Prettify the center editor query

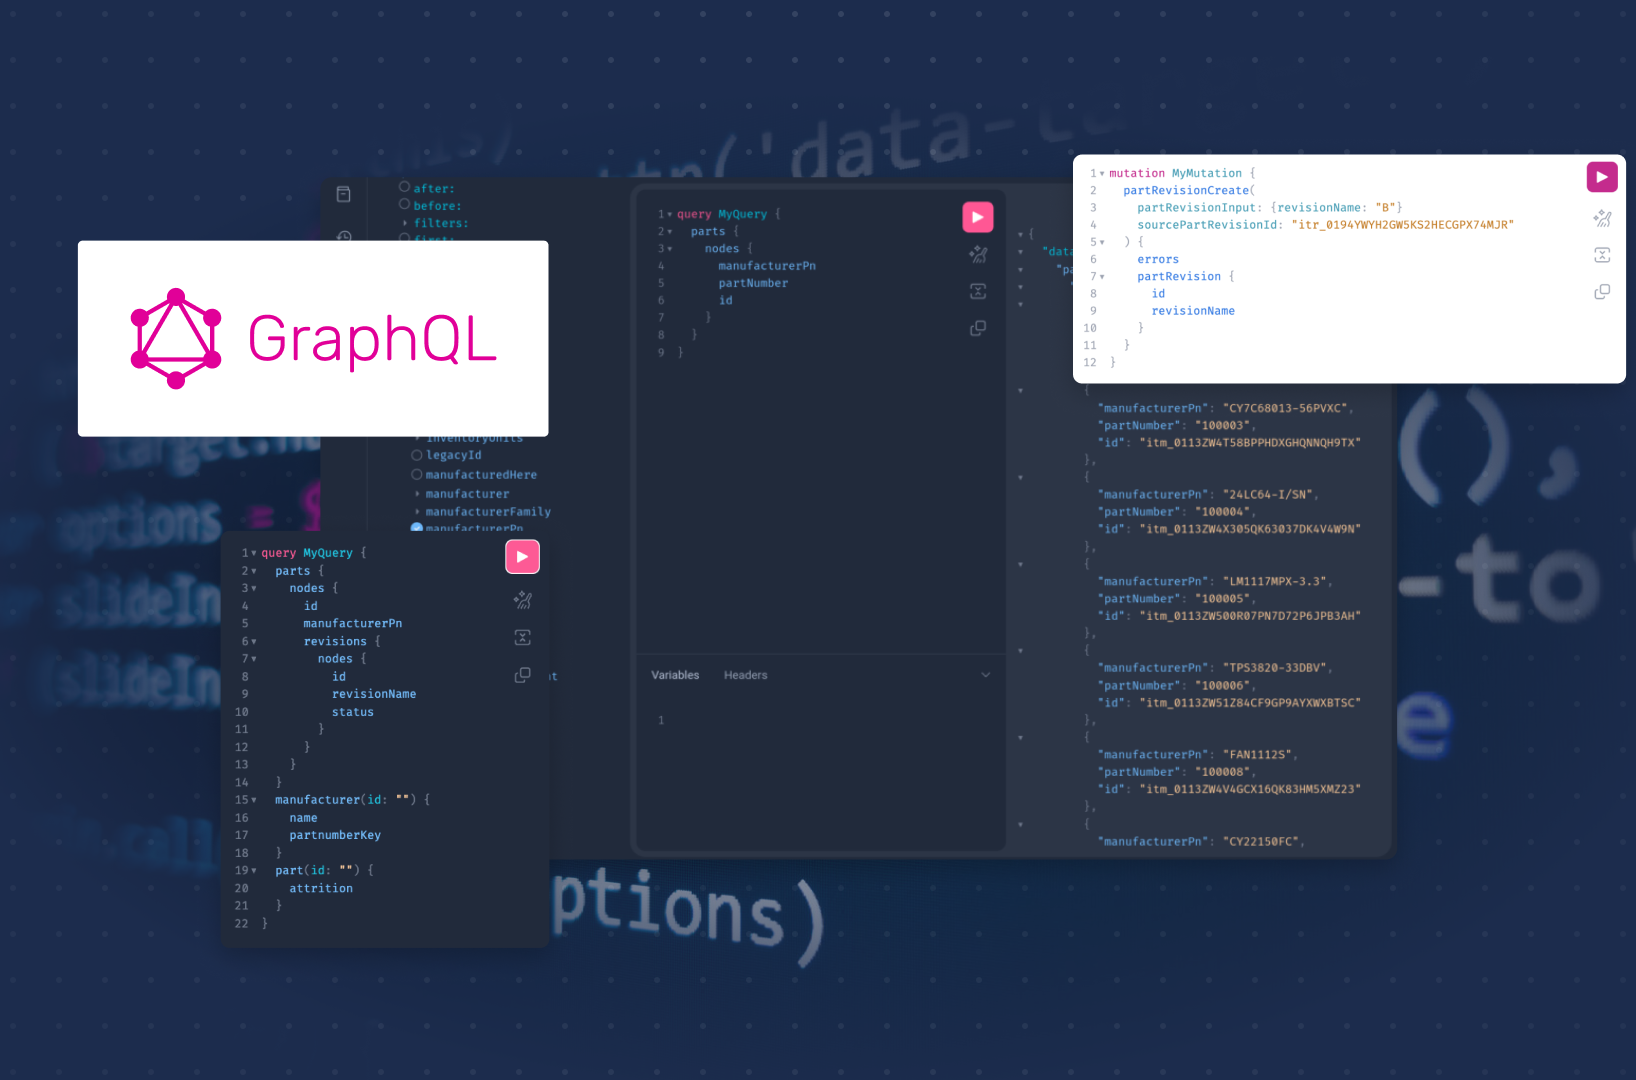[x=978, y=254]
